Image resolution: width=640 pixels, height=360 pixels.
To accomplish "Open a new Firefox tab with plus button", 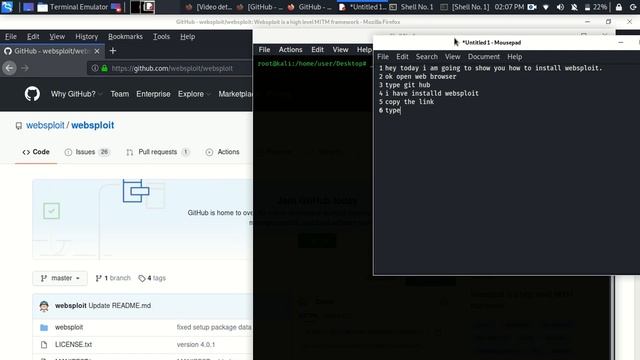I will pyautogui.click(x=113, y=51).
